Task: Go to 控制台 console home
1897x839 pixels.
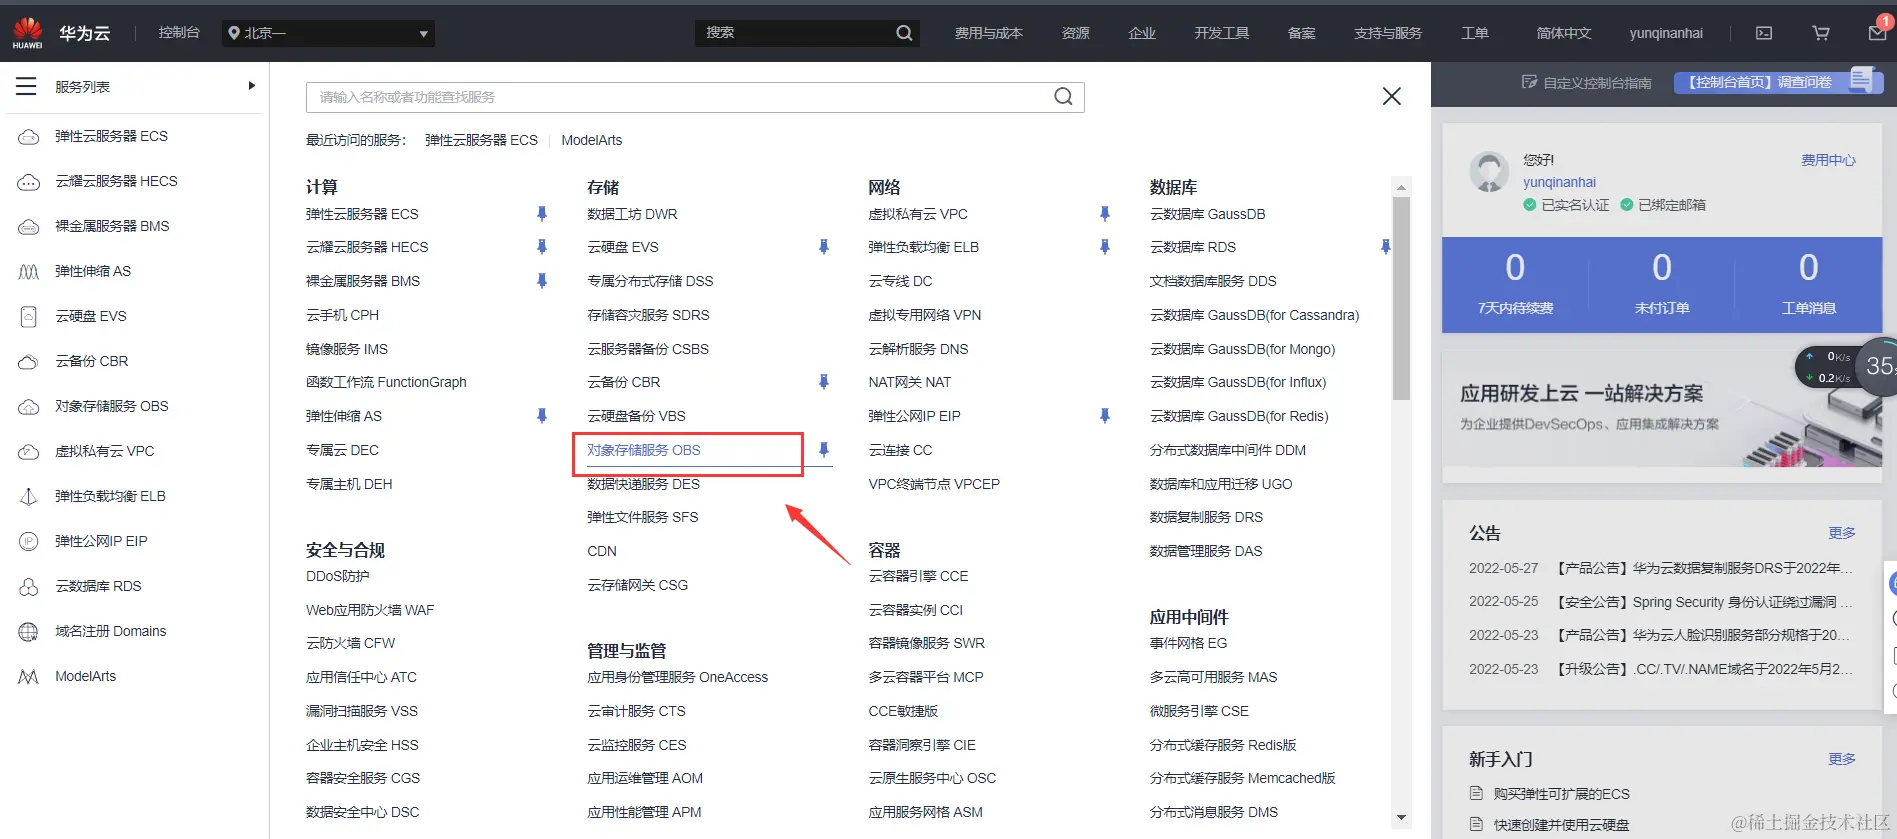Action: pyautogui.click(x=179, y=33)
